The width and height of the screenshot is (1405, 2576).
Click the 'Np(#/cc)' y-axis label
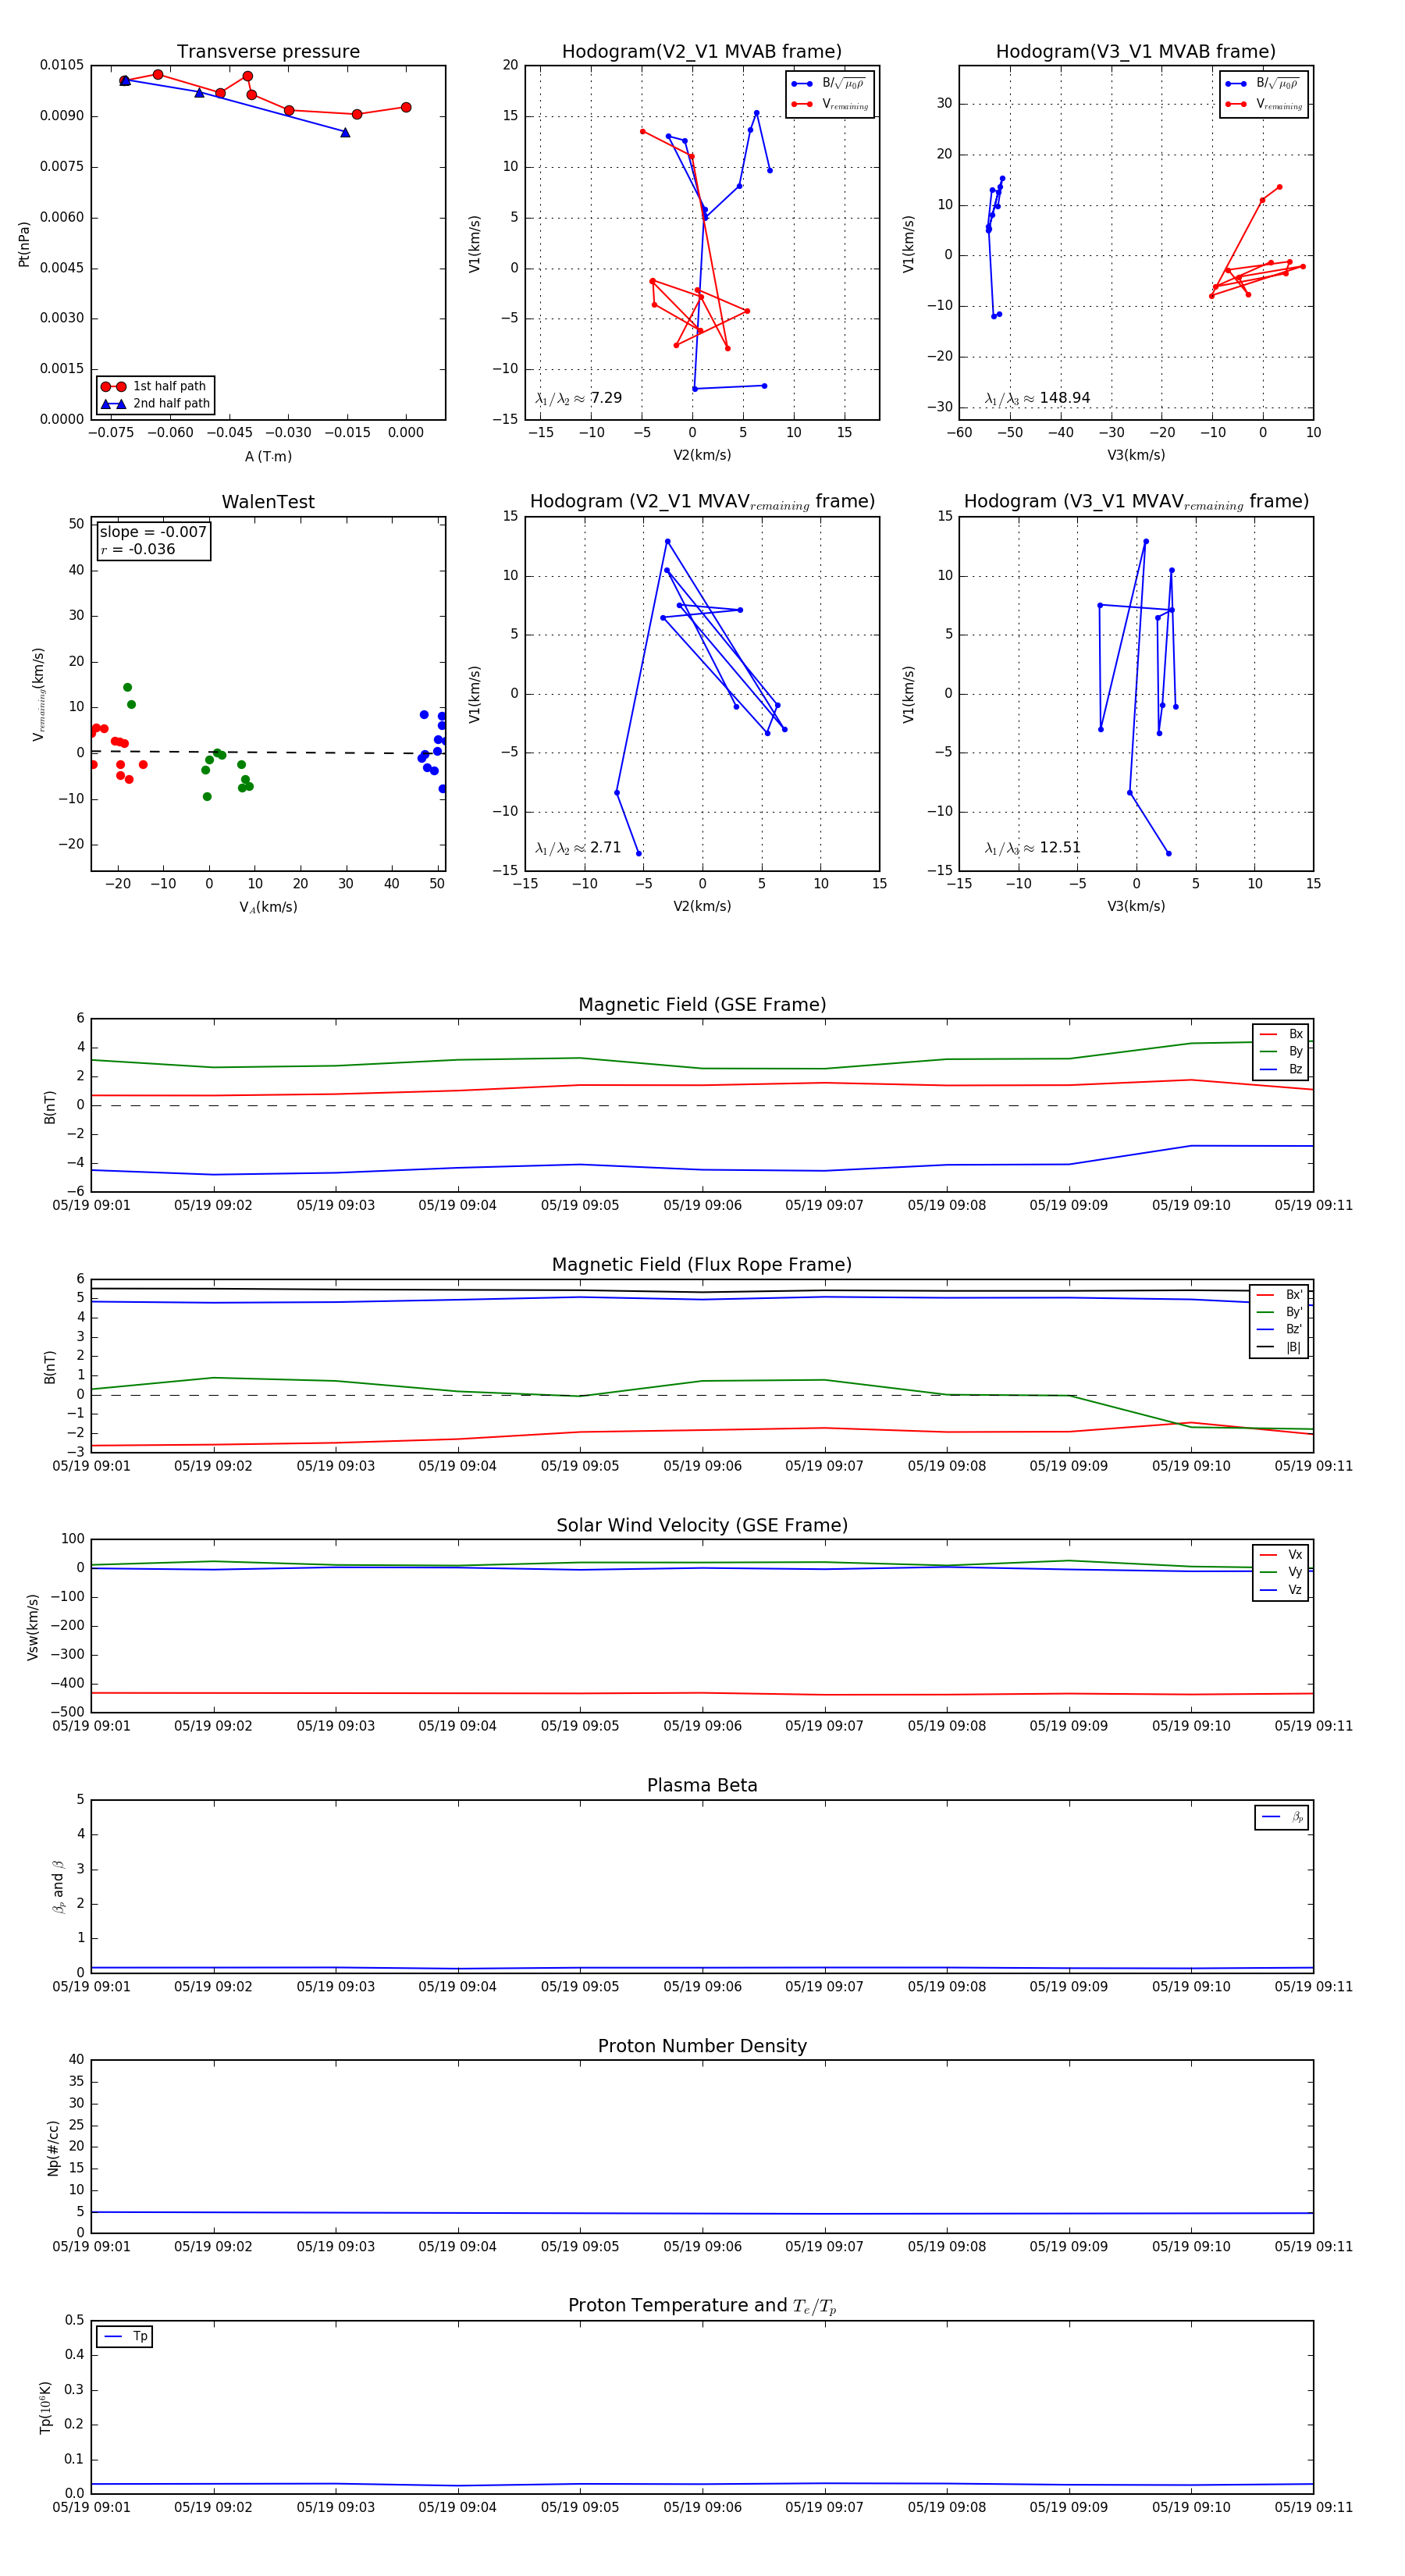click(x=53, y=2148)
